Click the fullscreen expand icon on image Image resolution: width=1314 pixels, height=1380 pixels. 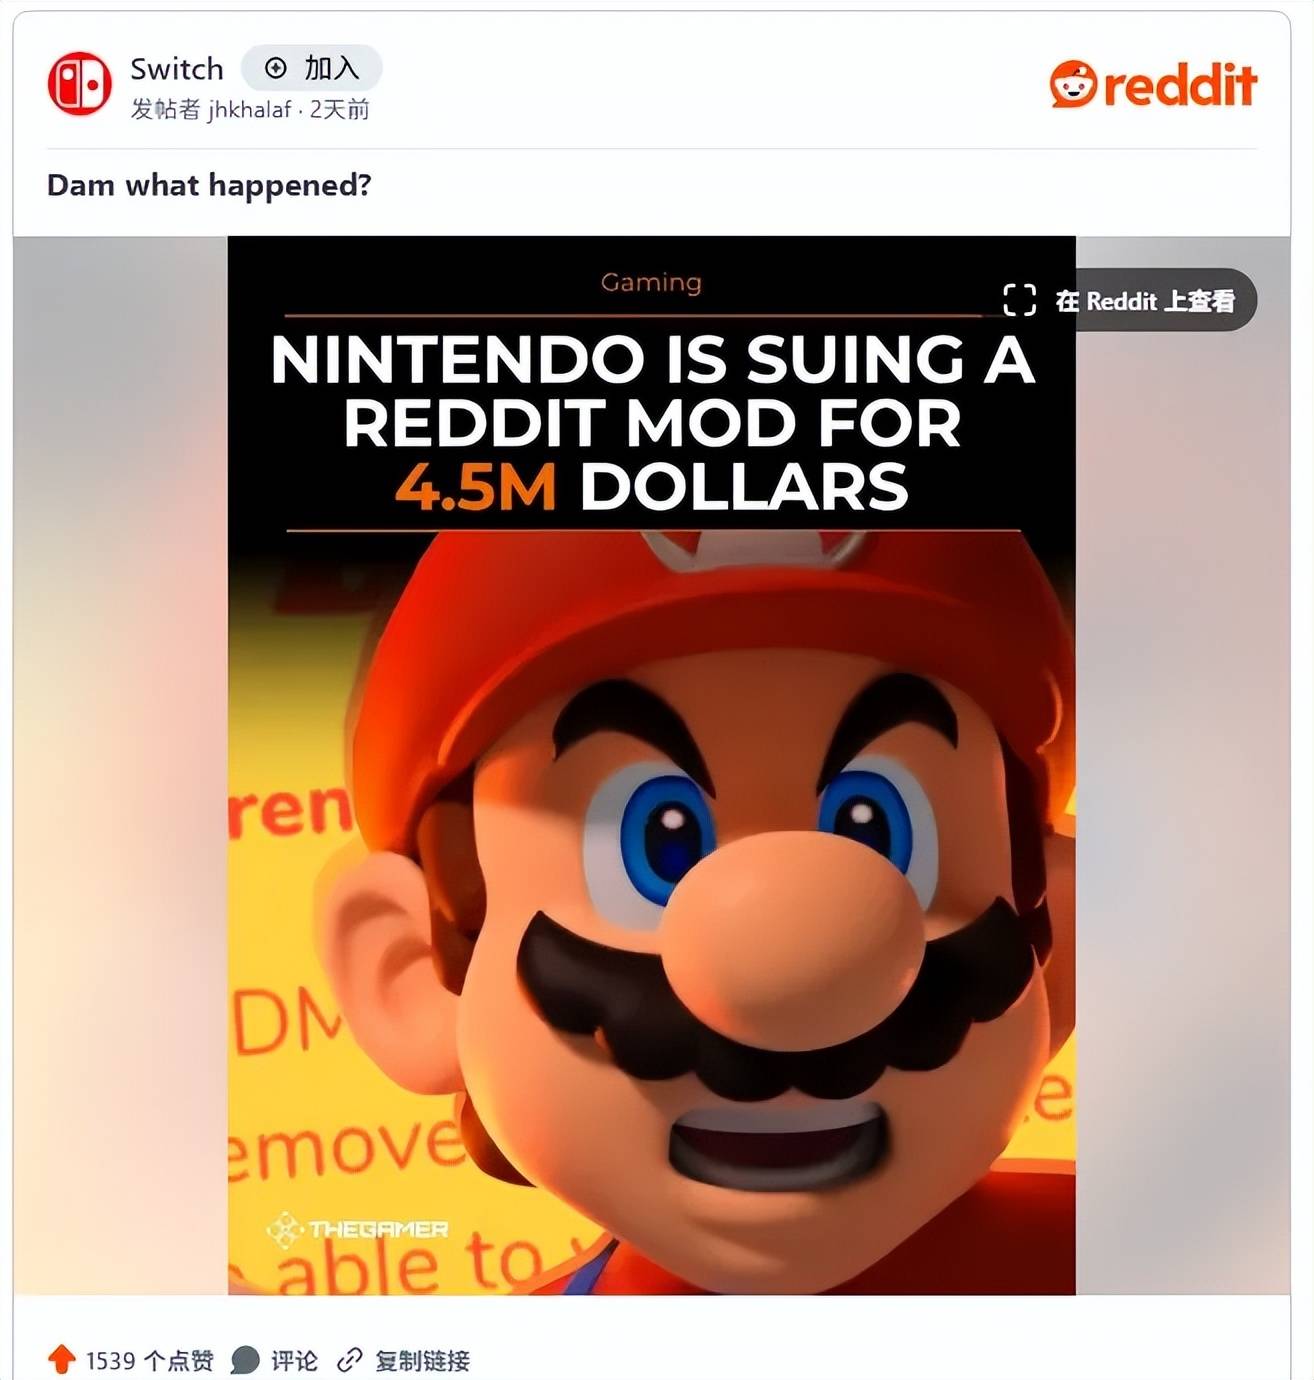coord(1019,300)
